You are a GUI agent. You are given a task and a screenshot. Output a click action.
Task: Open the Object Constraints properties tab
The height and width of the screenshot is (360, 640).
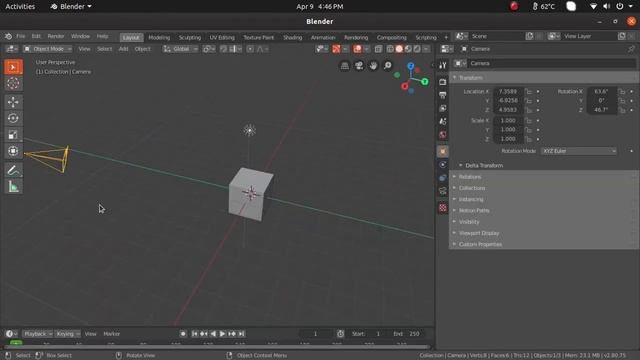[x=443, y=178]
